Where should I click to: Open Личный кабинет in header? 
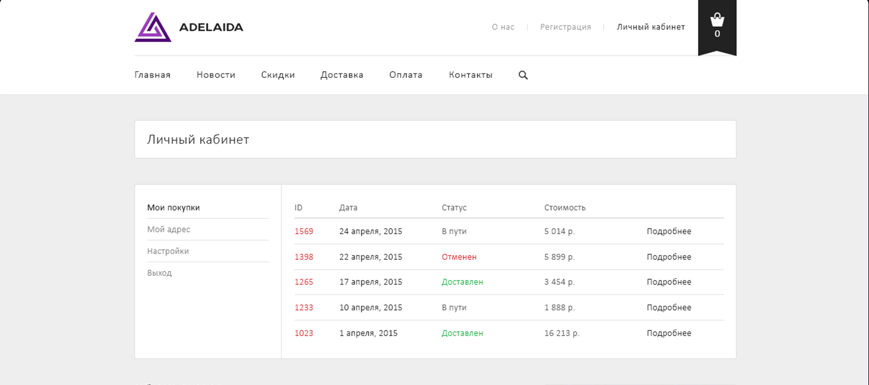pyautogui.click(x=651, y=27)
